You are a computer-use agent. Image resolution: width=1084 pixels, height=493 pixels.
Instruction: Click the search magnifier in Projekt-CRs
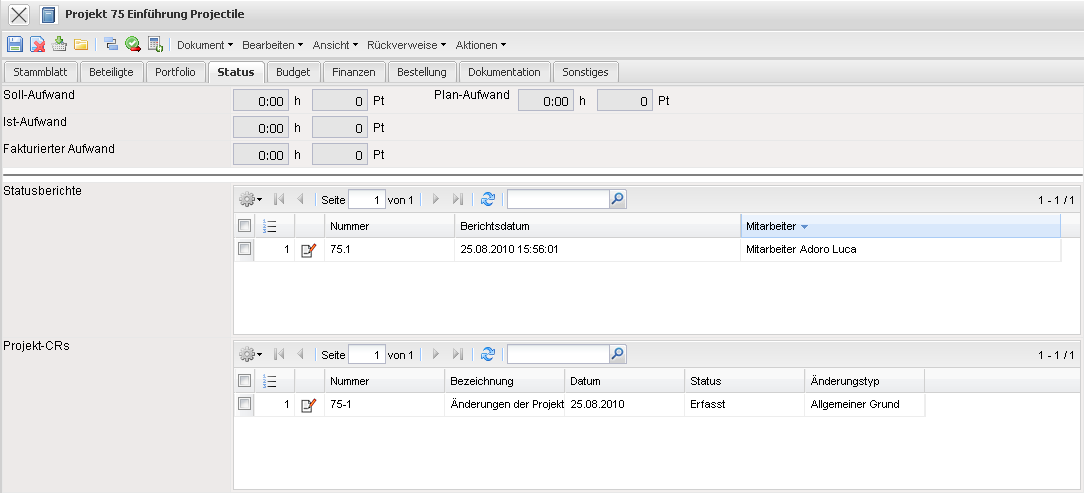tap(618, 354)
